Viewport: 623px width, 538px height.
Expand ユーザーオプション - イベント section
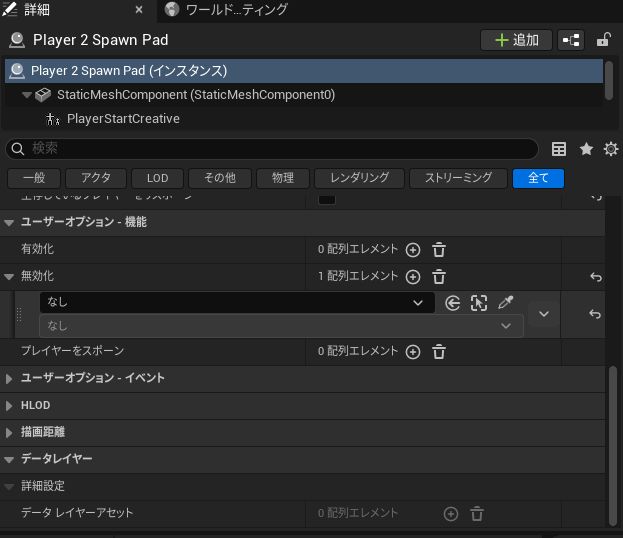pyautogui.click(x=9, y=378)
